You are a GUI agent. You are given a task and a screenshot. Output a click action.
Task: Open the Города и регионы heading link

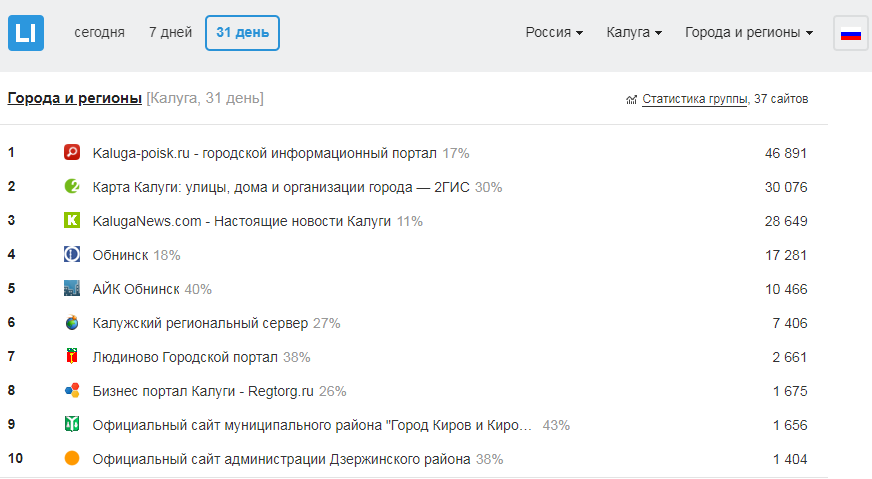(74, 98)
